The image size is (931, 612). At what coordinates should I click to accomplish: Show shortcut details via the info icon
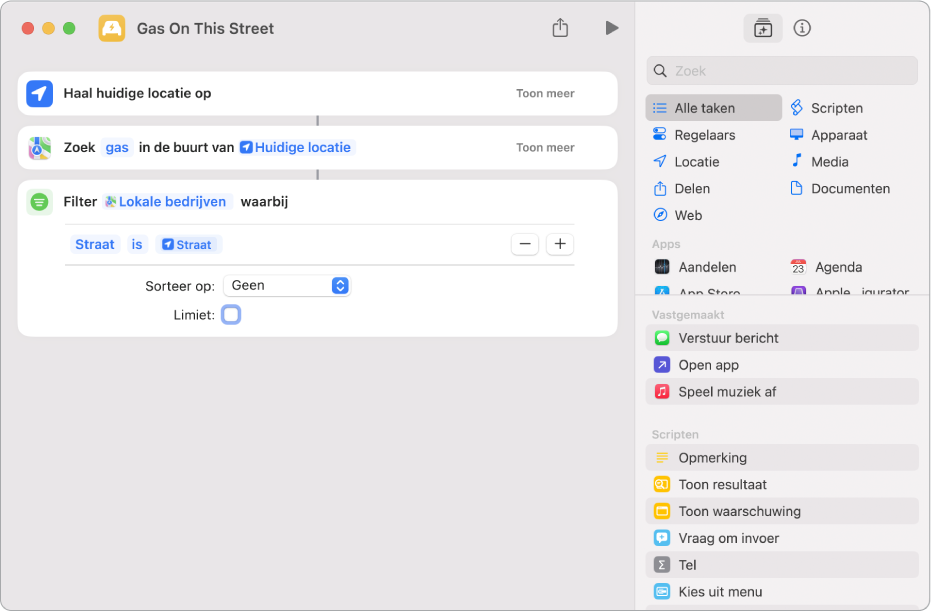(x=802, y=28)
